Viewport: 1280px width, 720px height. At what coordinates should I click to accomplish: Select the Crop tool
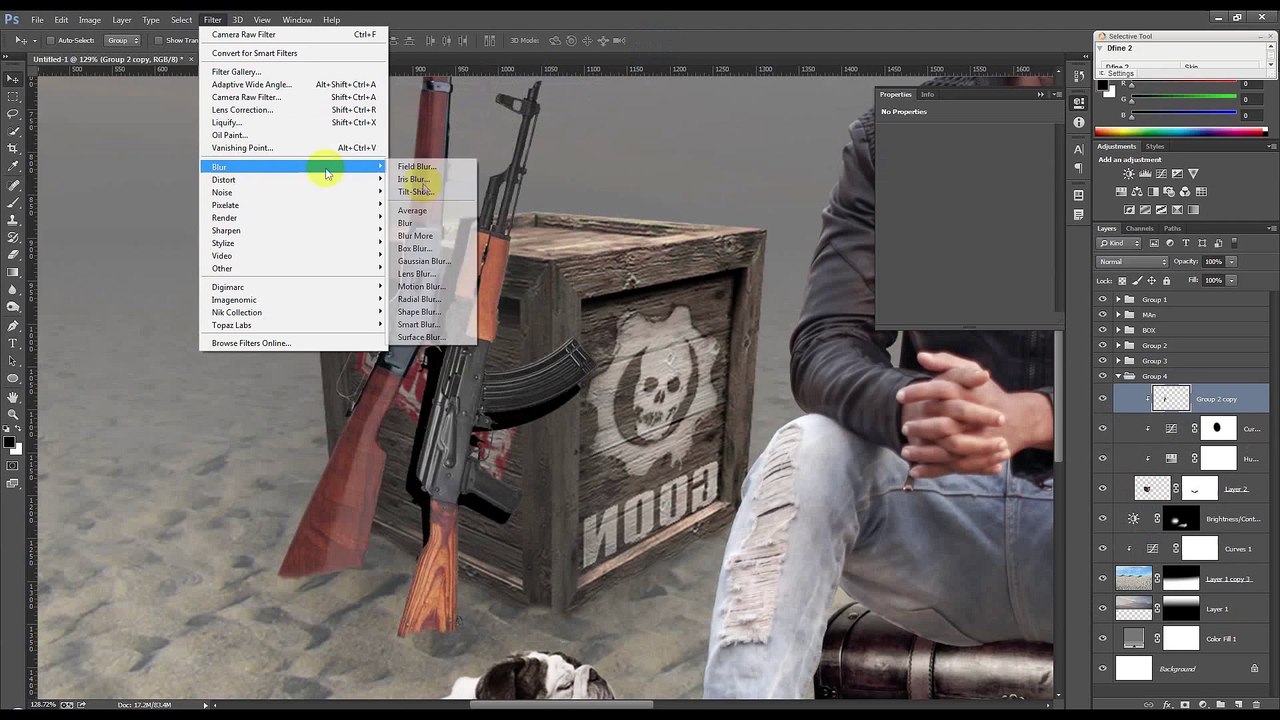(x=12, y=149)
